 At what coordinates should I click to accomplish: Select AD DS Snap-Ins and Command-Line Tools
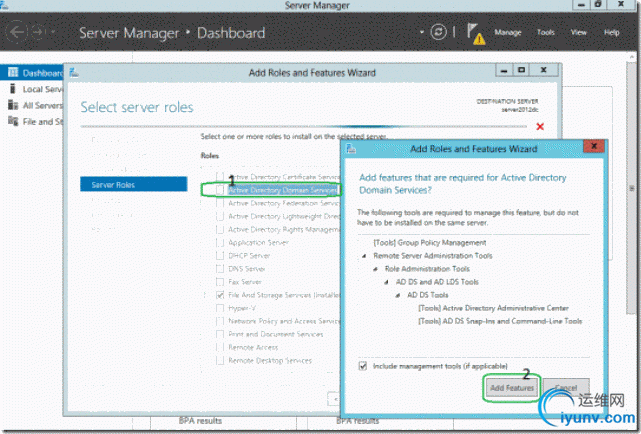pos(500,321)
